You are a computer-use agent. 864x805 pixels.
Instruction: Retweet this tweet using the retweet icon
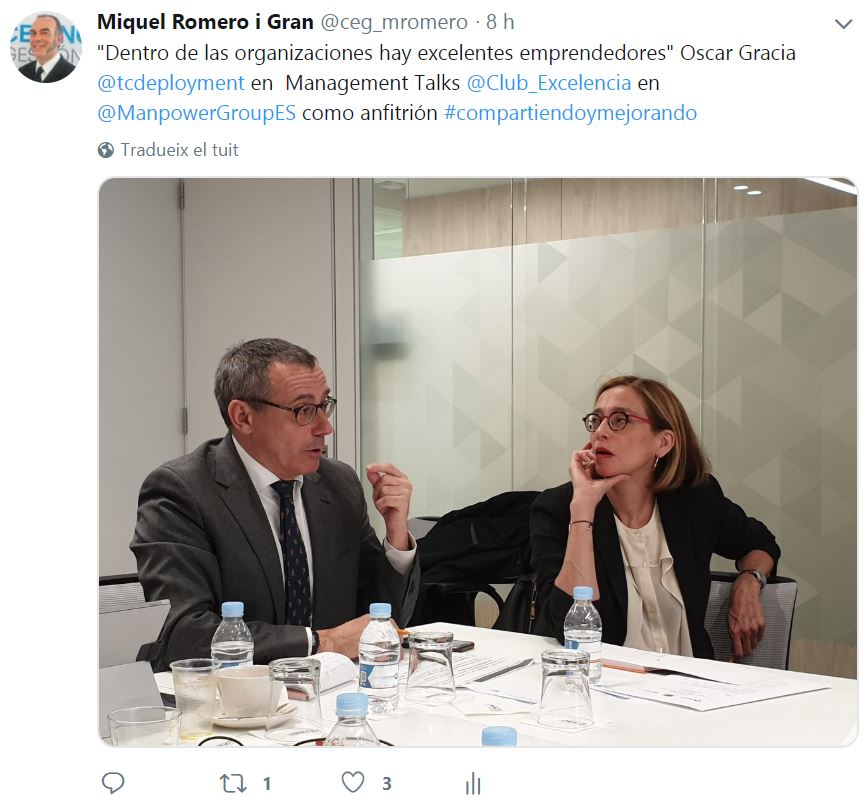[233, 783]
